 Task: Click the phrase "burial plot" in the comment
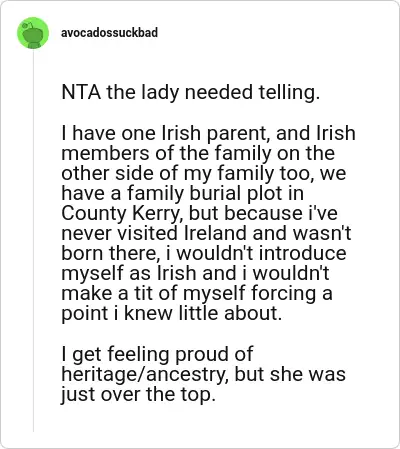point(236,193)
